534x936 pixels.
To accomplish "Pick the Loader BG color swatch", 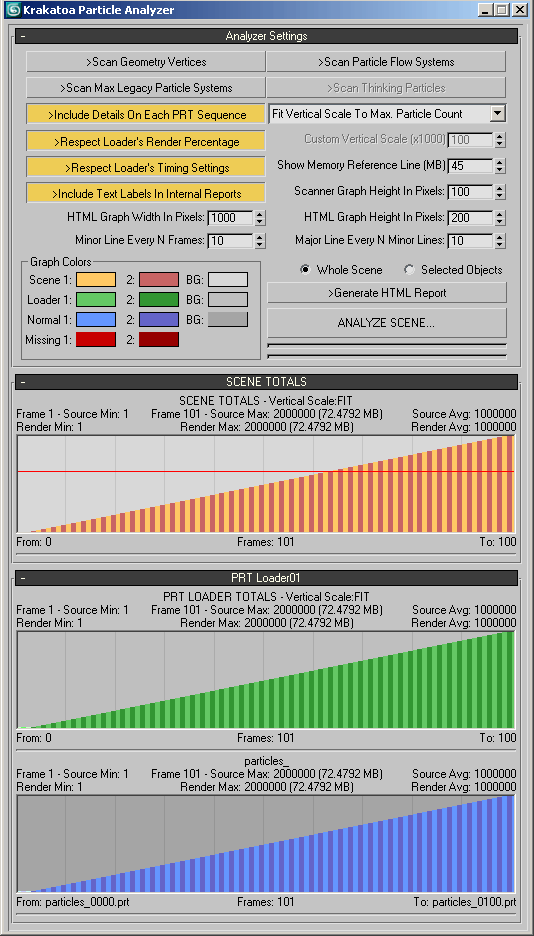I will 228,300.
